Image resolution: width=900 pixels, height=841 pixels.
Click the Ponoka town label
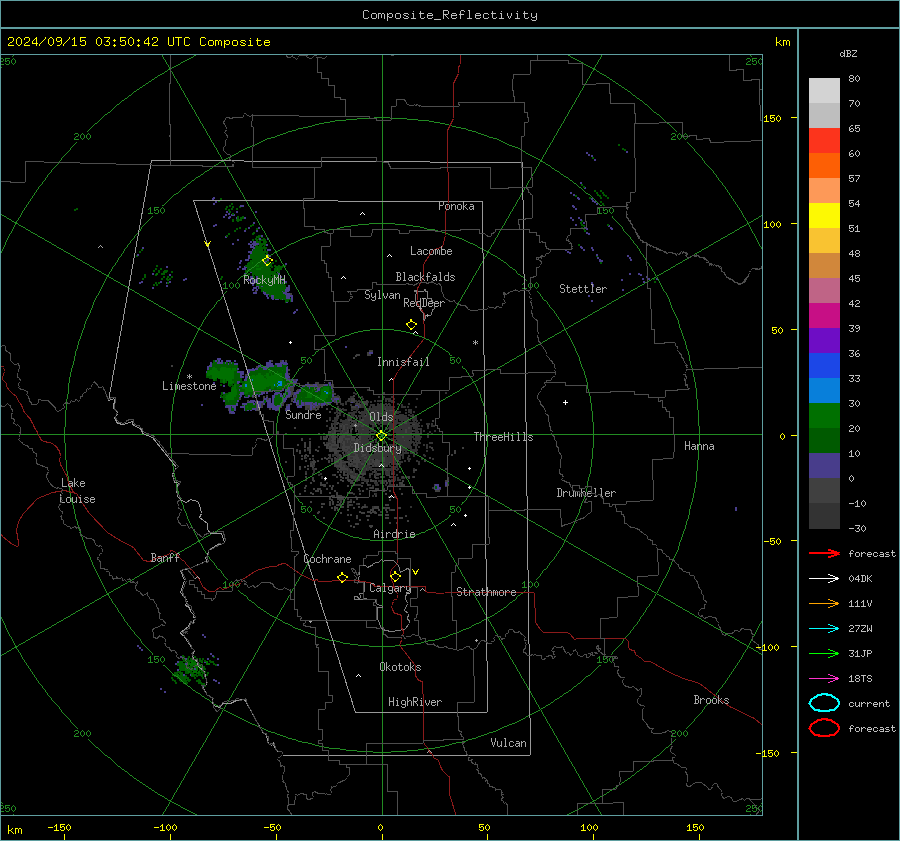click(456, 206)
